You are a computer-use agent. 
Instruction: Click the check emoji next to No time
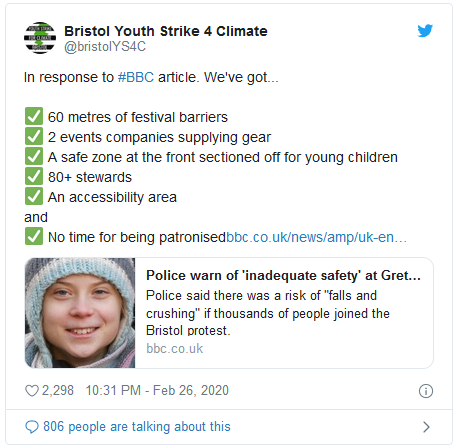34,236
